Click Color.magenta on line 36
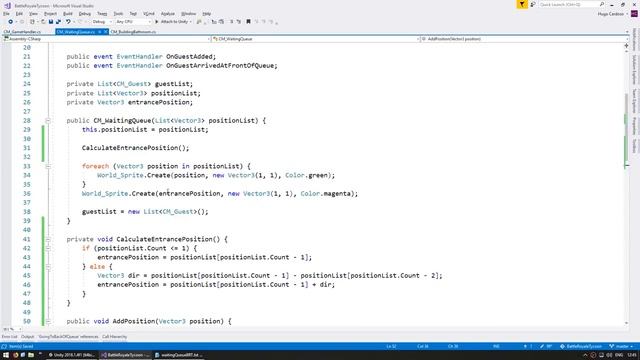Image resolution: width=640 pixels, height=360 pixels. click(x=327, y=193)
